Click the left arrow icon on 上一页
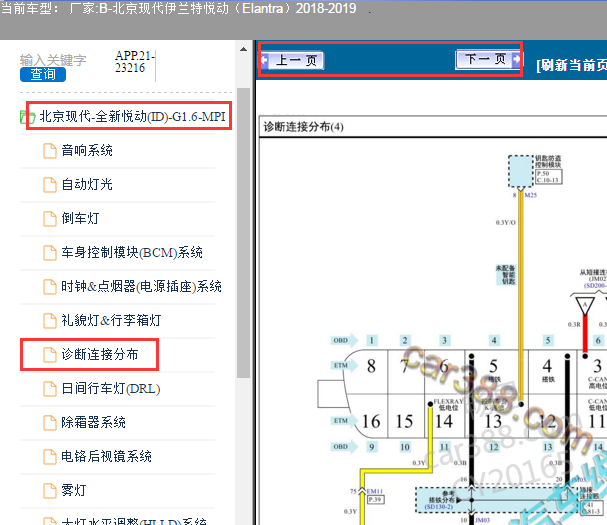The width and height of the screenshot is (607, 525). 265,60
